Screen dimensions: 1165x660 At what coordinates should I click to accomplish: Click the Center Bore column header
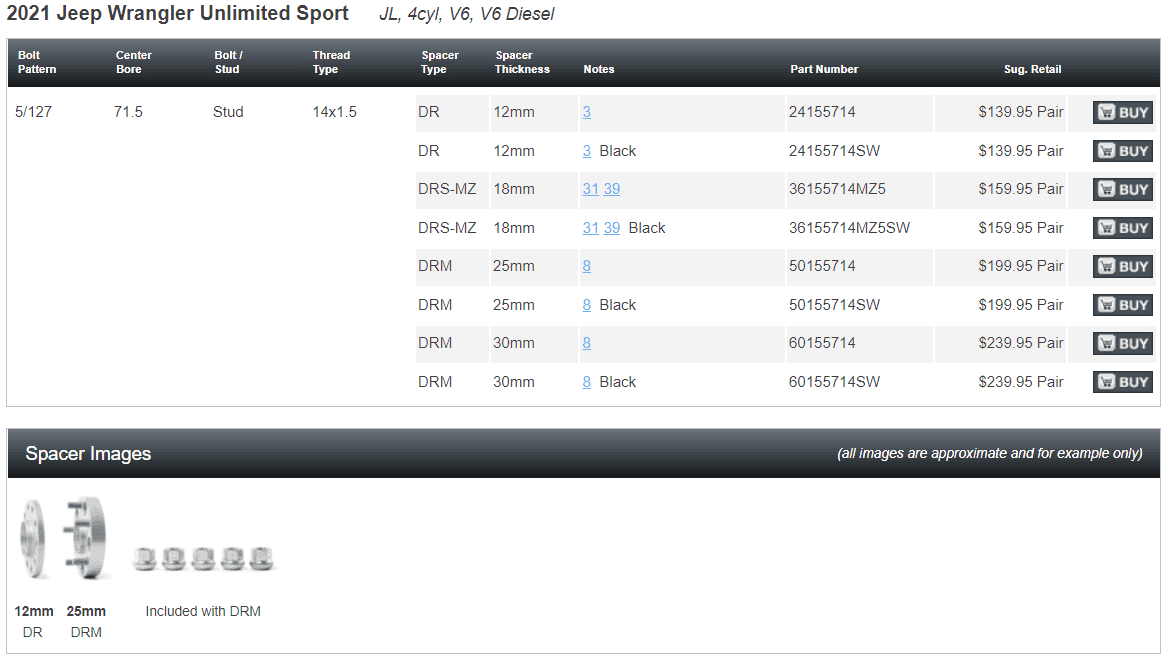[134, 62]
